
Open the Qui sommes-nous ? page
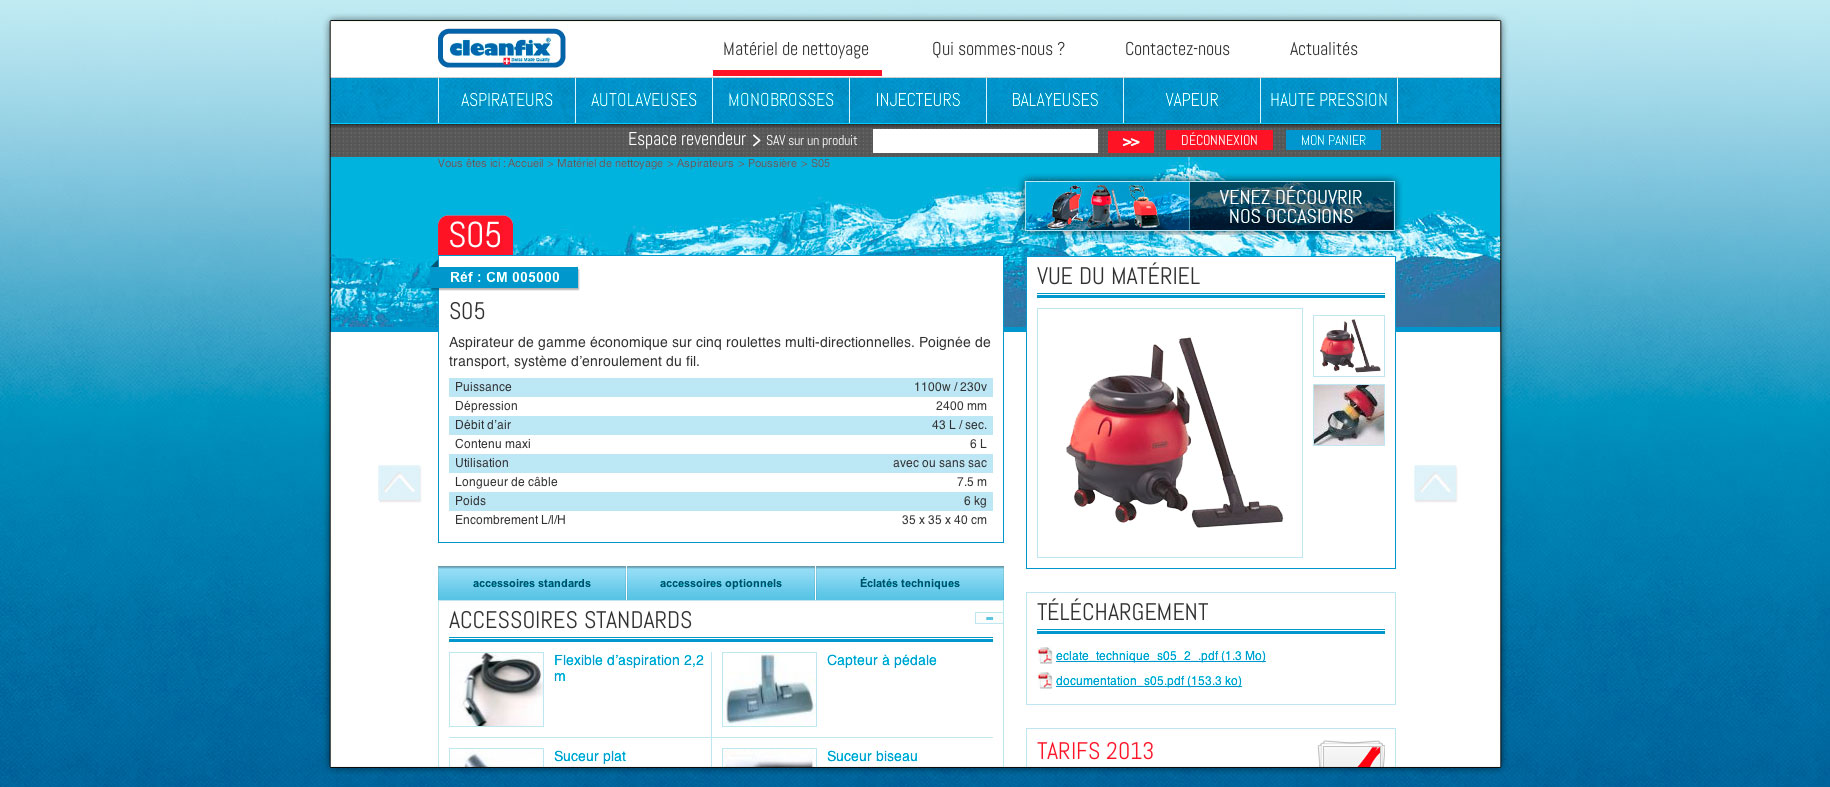pyautogui.click(x=998, y=49)
